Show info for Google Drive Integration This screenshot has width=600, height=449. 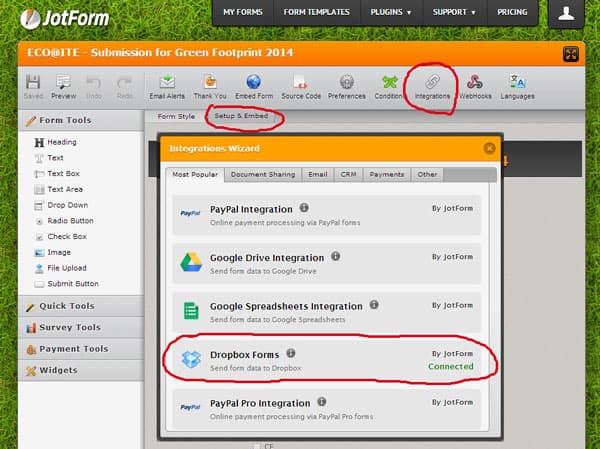click(x=336, y=256)
